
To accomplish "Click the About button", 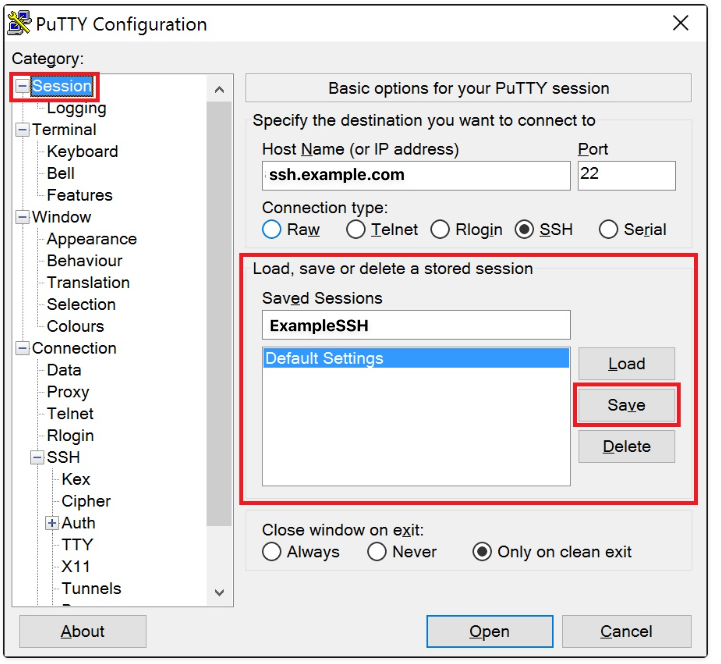I will click(83, 631).
